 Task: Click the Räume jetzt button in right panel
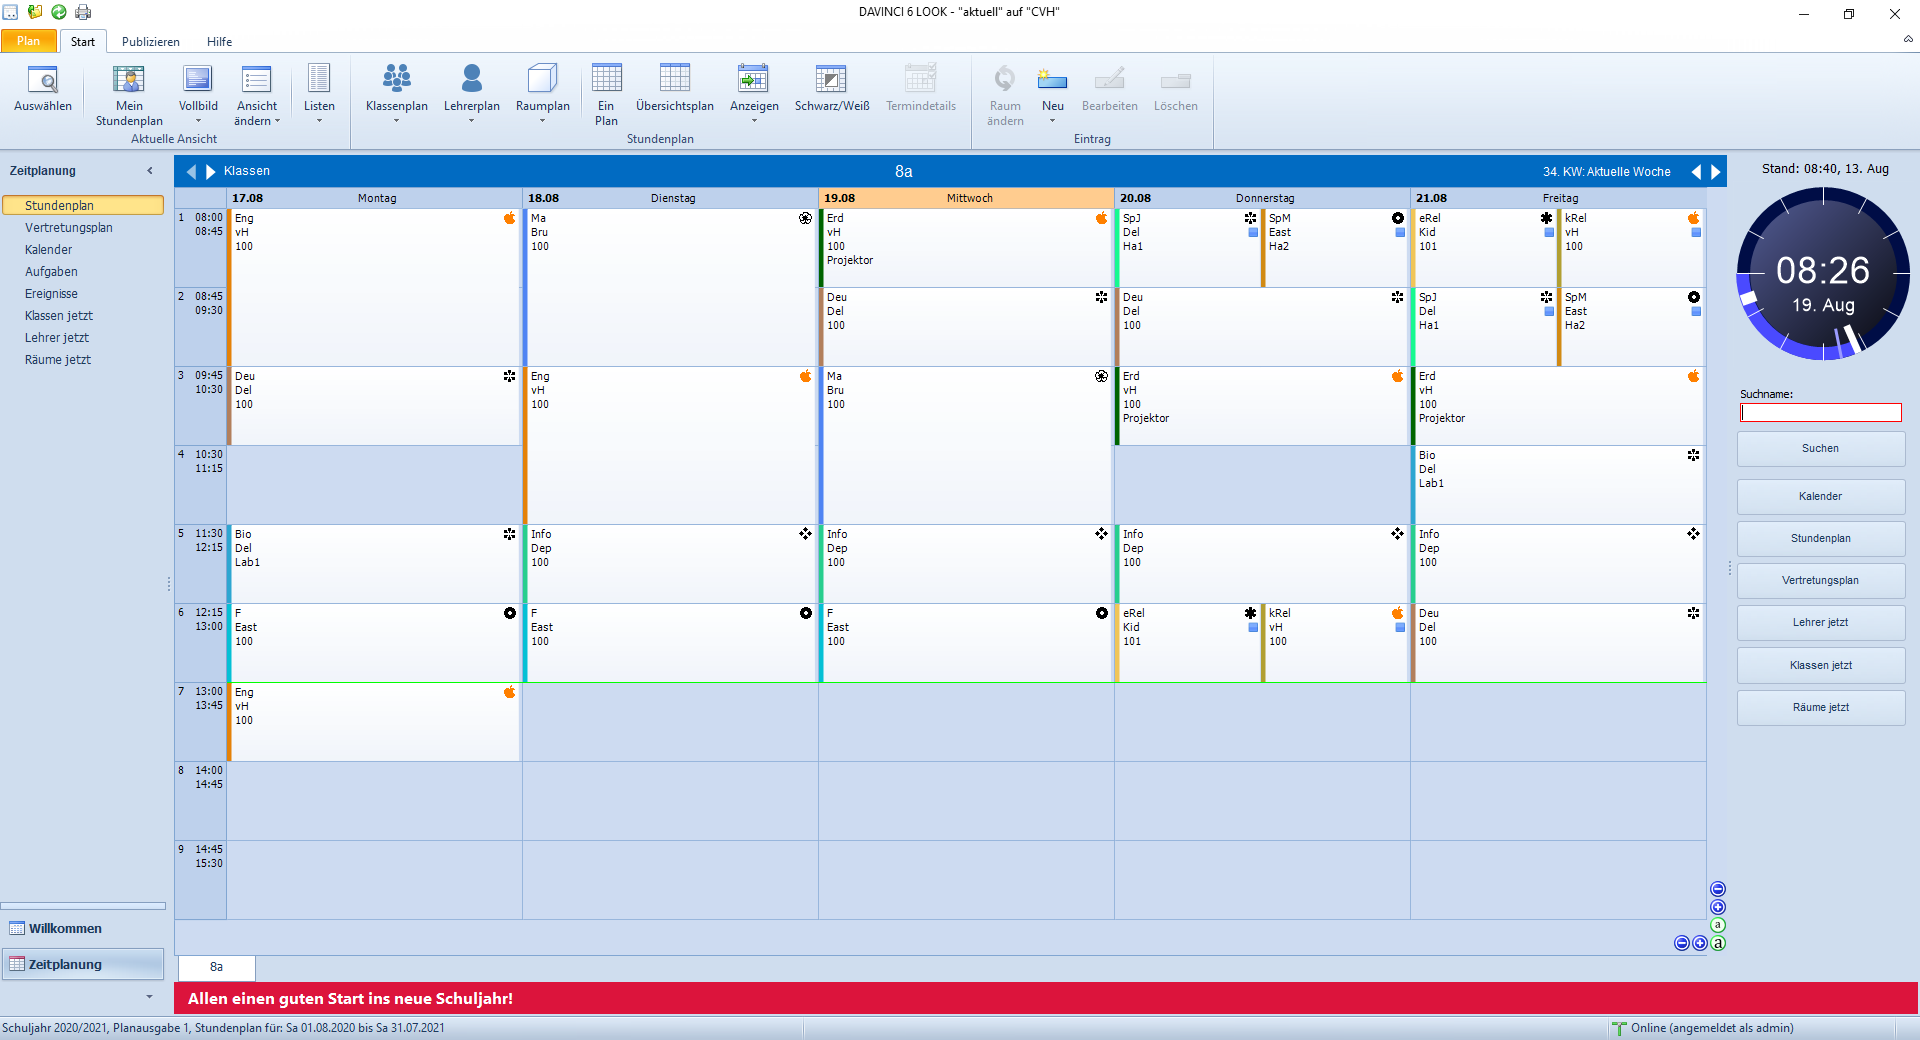click(x=1820, y=708)
